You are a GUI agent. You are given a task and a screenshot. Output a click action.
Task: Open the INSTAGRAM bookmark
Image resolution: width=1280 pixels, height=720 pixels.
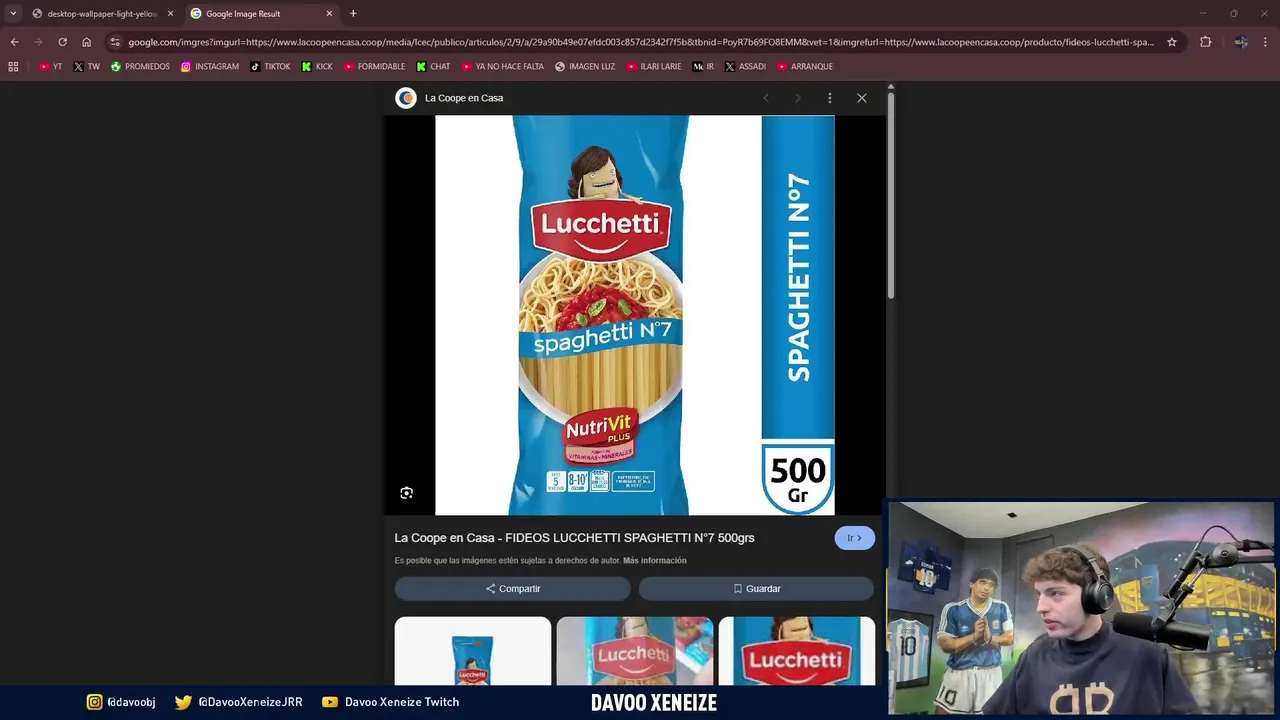[x=210, y=66]
